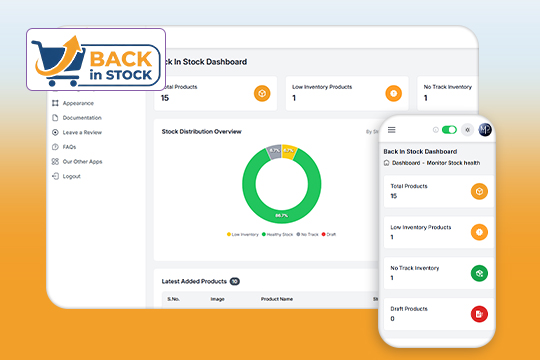Viewport: 540px width, 360px height.
Task: Click the Stock Distribution Overview heading
Action: point(201,132)
